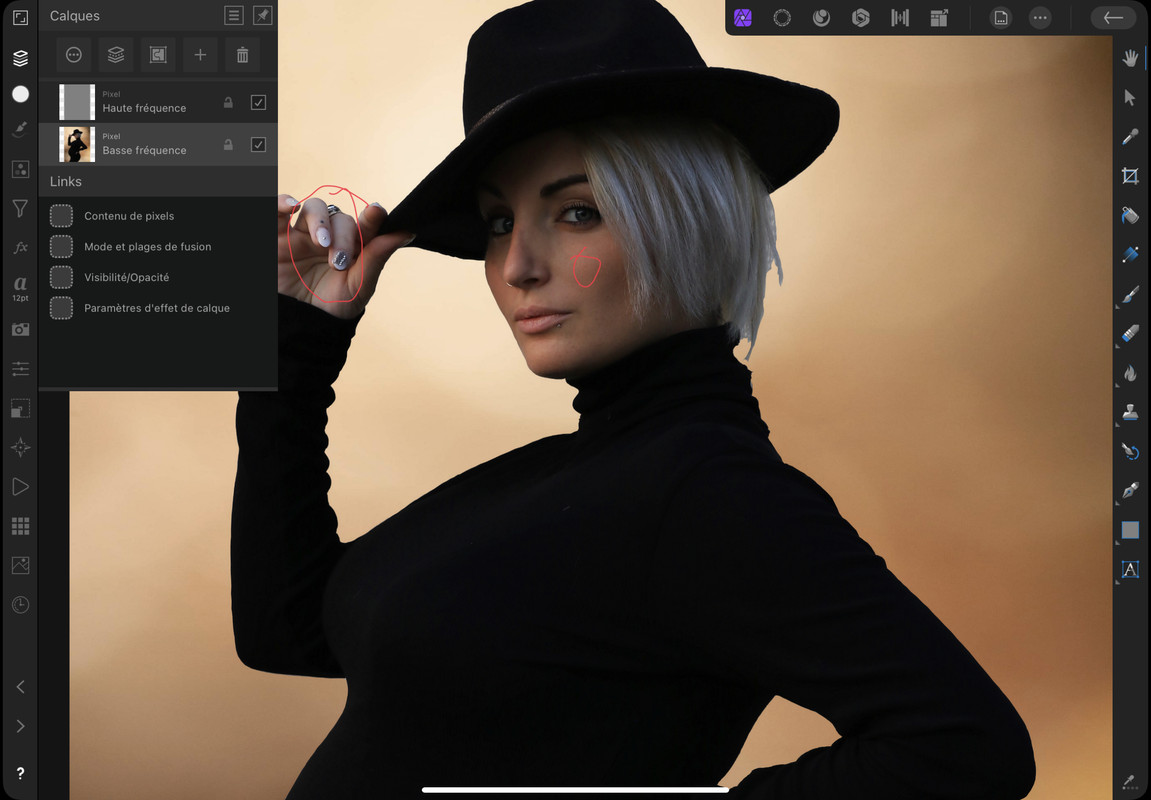Click the group layers stack button
This screenshot has height=800, width=1151.
pos(116,55)
